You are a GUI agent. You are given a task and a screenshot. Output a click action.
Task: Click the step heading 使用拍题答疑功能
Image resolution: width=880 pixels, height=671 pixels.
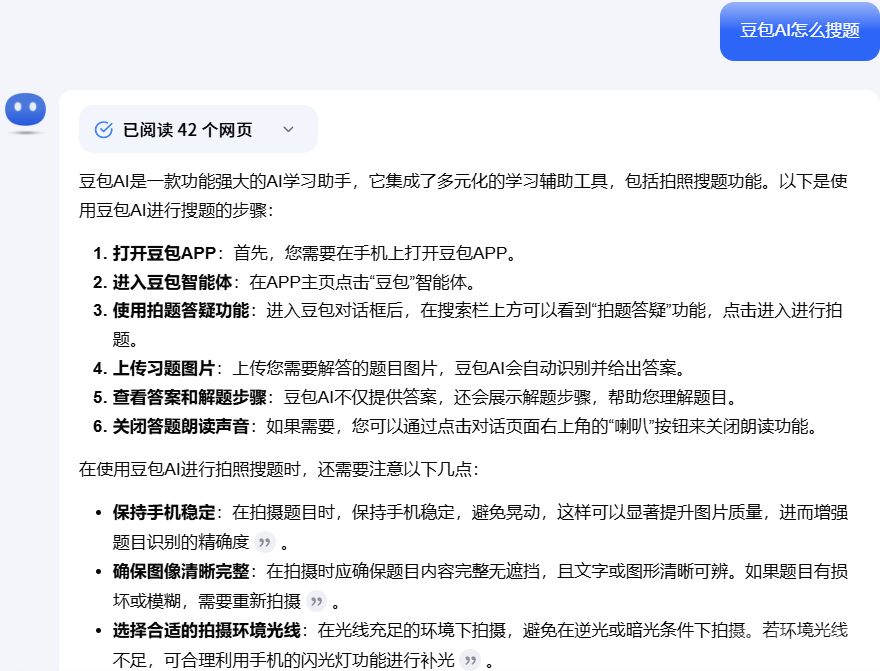pyautogui.click(x=181, y=310)
